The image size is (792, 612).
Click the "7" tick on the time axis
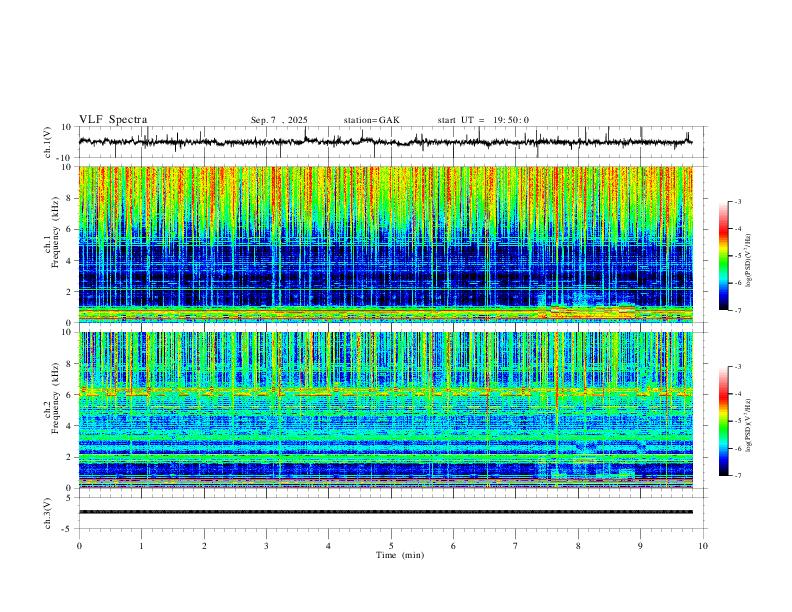[x=516, y=546]
